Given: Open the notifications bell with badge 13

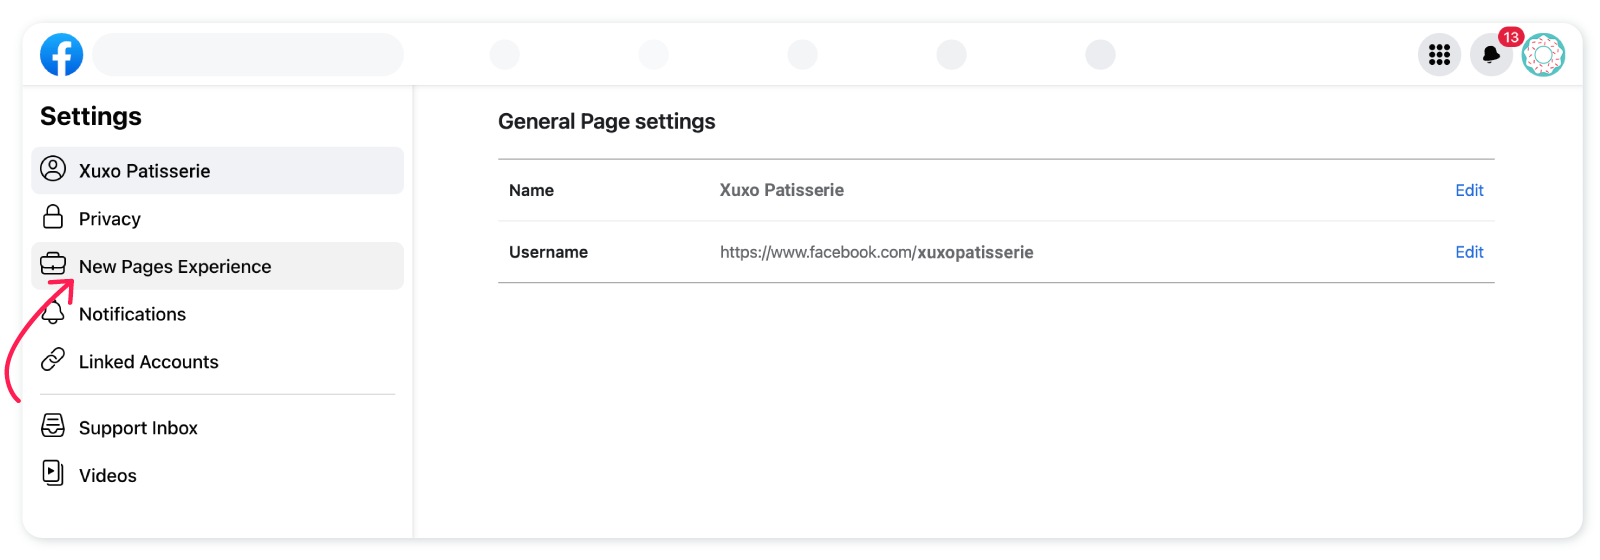Looking at the screenshot, I should coord(1491,54).
